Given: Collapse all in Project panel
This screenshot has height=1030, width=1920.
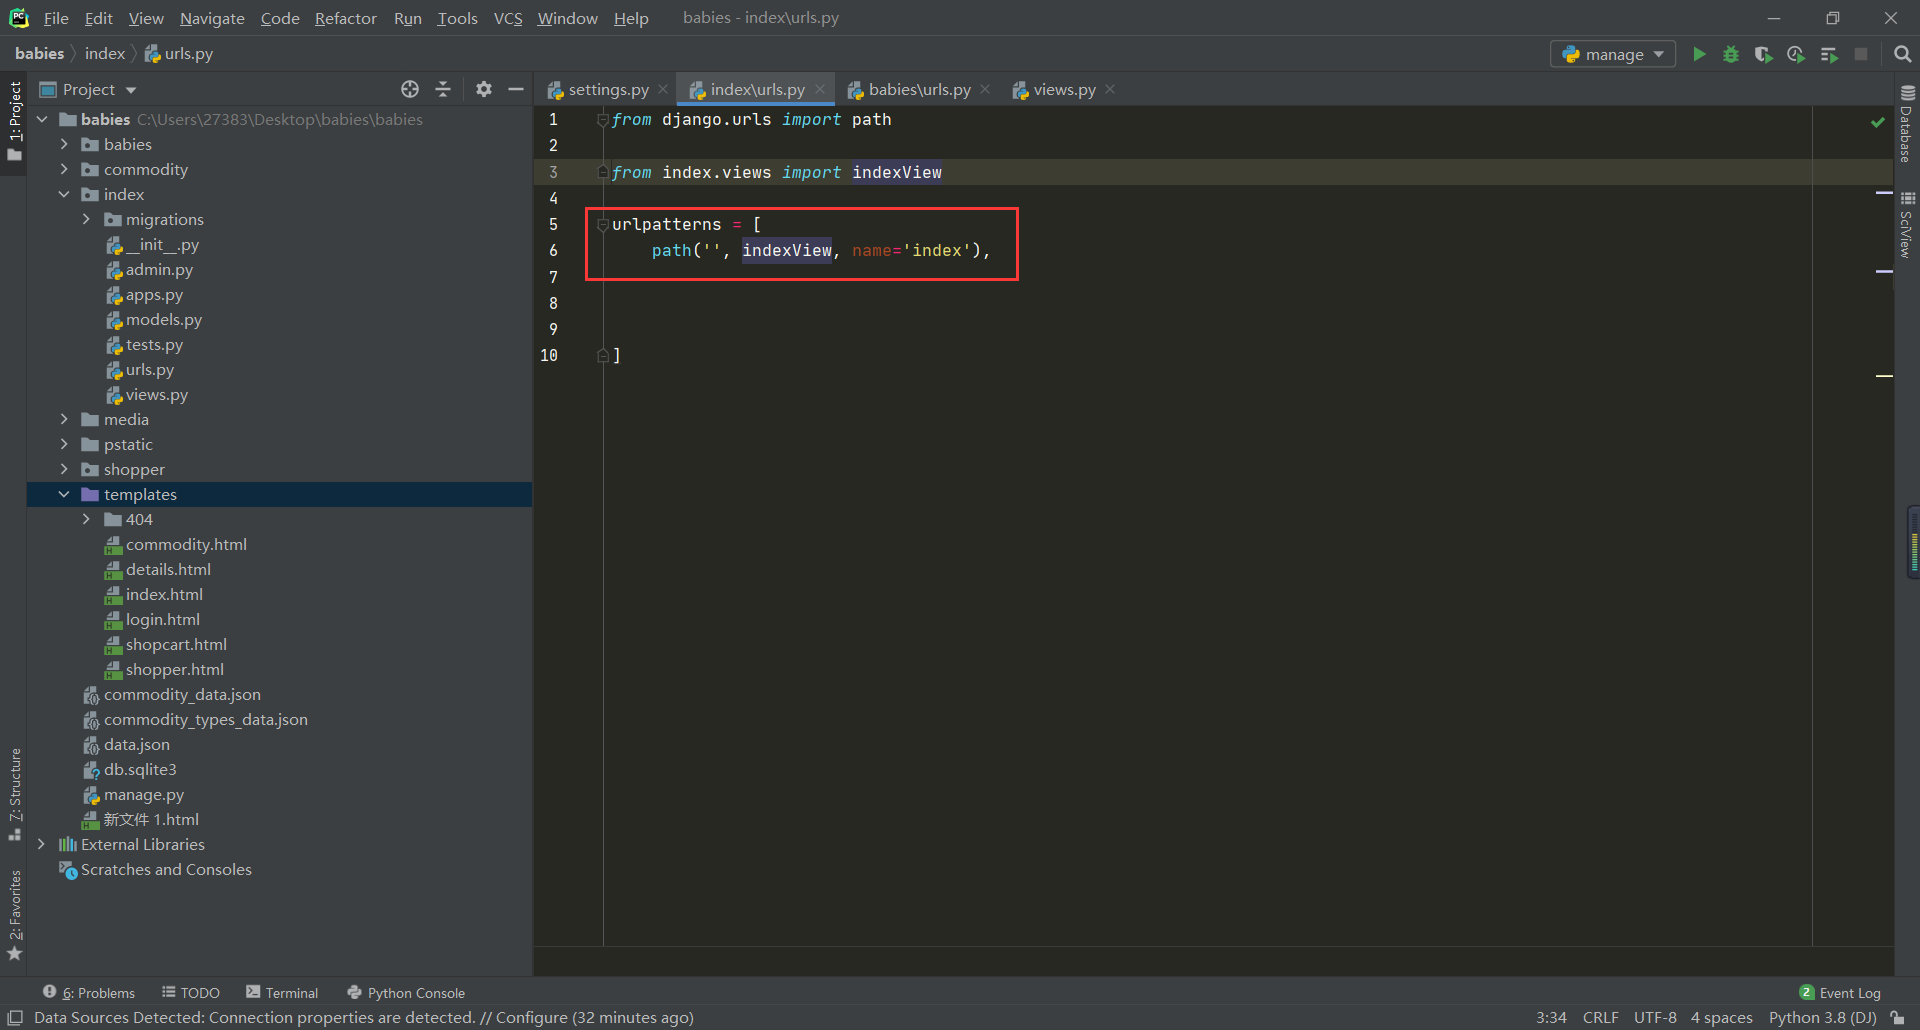Looking at the screenshot, I should (x=443, y=89).
